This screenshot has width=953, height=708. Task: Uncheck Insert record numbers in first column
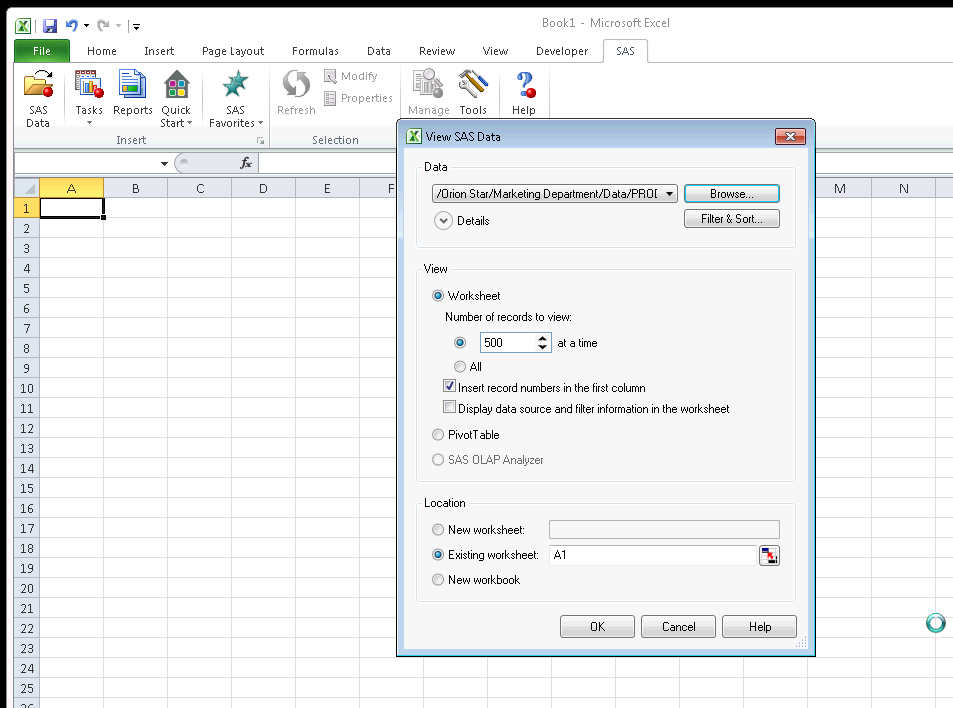point(450,386)
